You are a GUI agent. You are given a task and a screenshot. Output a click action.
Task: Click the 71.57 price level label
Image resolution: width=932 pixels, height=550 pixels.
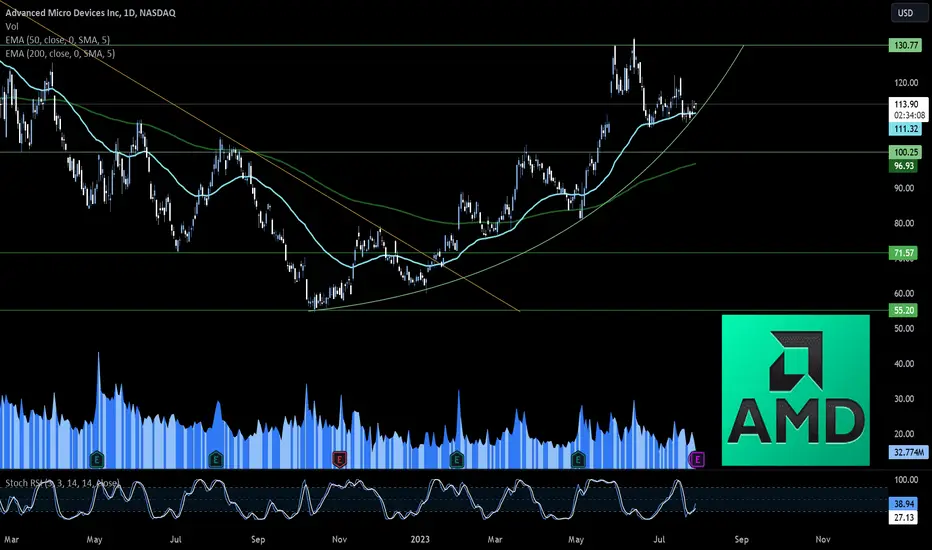(903, 253)
